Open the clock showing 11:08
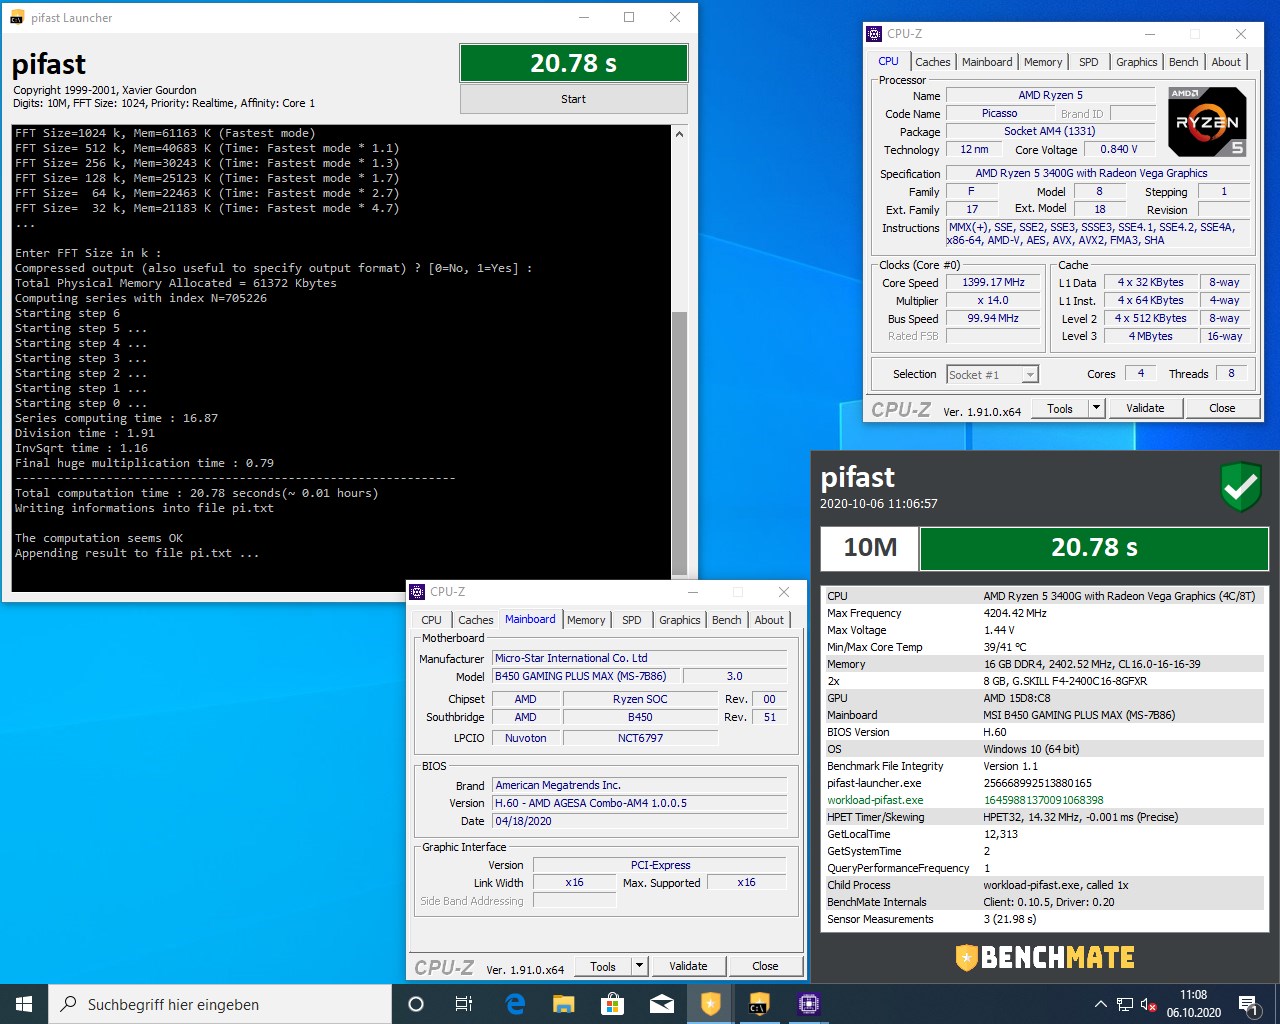Screen dimensions: 1280x1024 pos(1193,1004)
